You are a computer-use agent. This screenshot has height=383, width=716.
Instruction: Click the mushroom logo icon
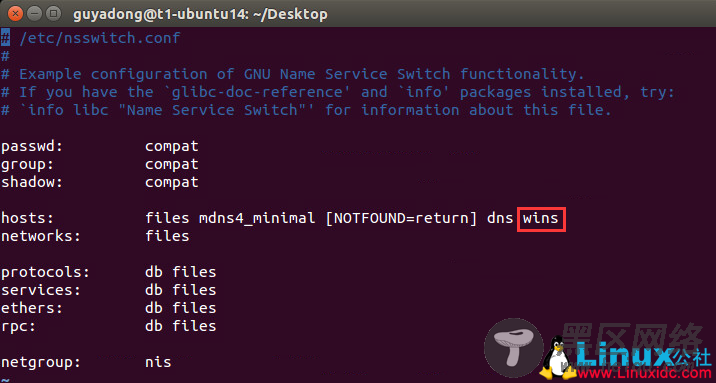pos(514,348)
